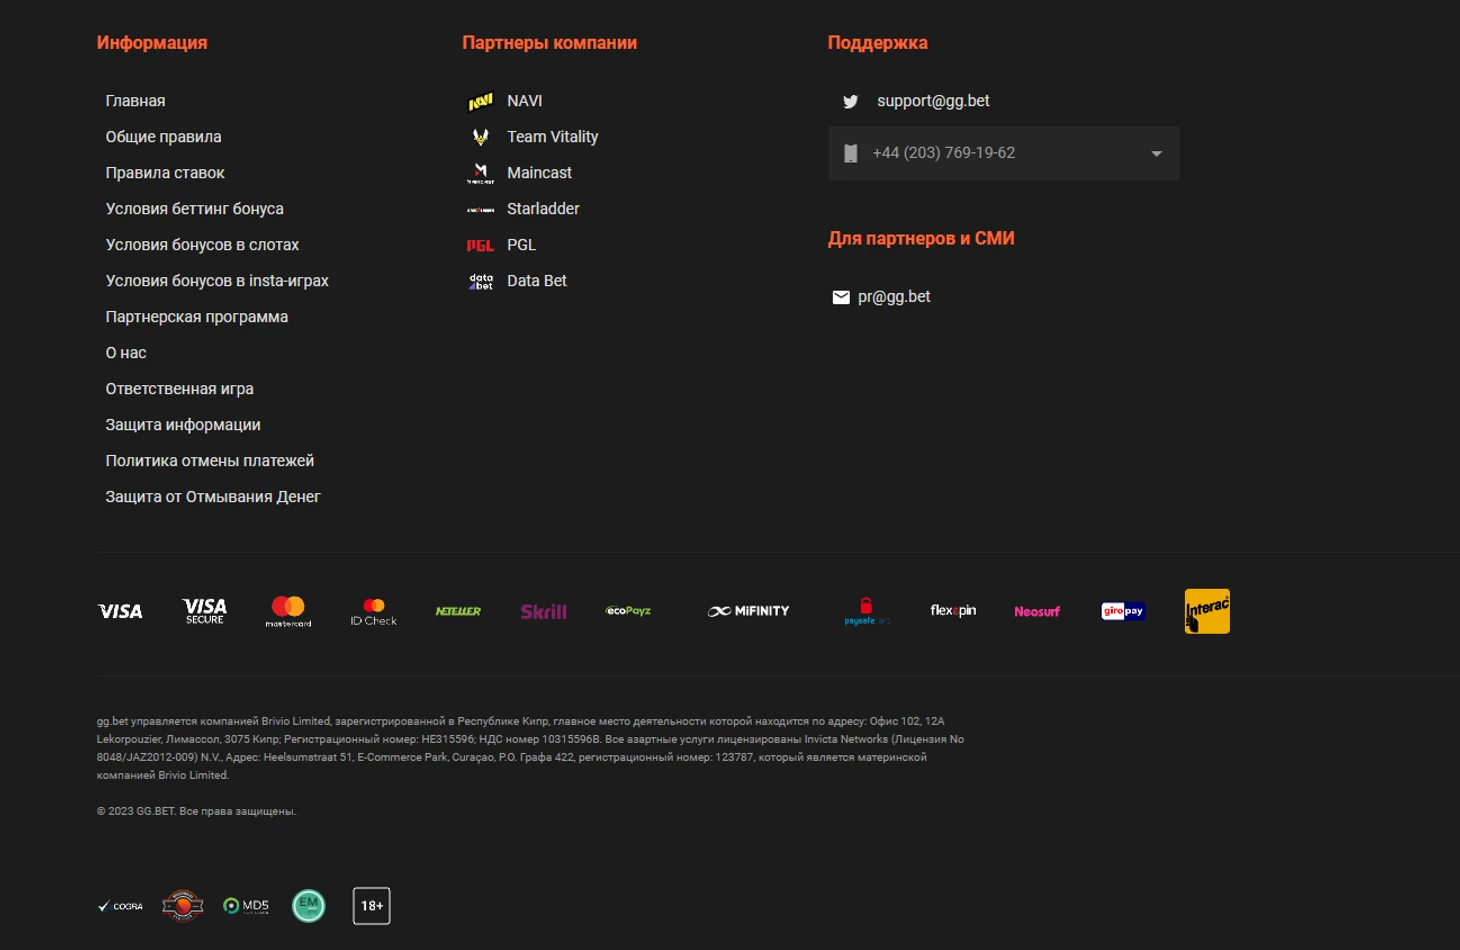Image resolution: width=1460 pixels, height=950 pixels.
Task: Open Защита от Отмывания Денег link
Action: click(x=213, y=497)
